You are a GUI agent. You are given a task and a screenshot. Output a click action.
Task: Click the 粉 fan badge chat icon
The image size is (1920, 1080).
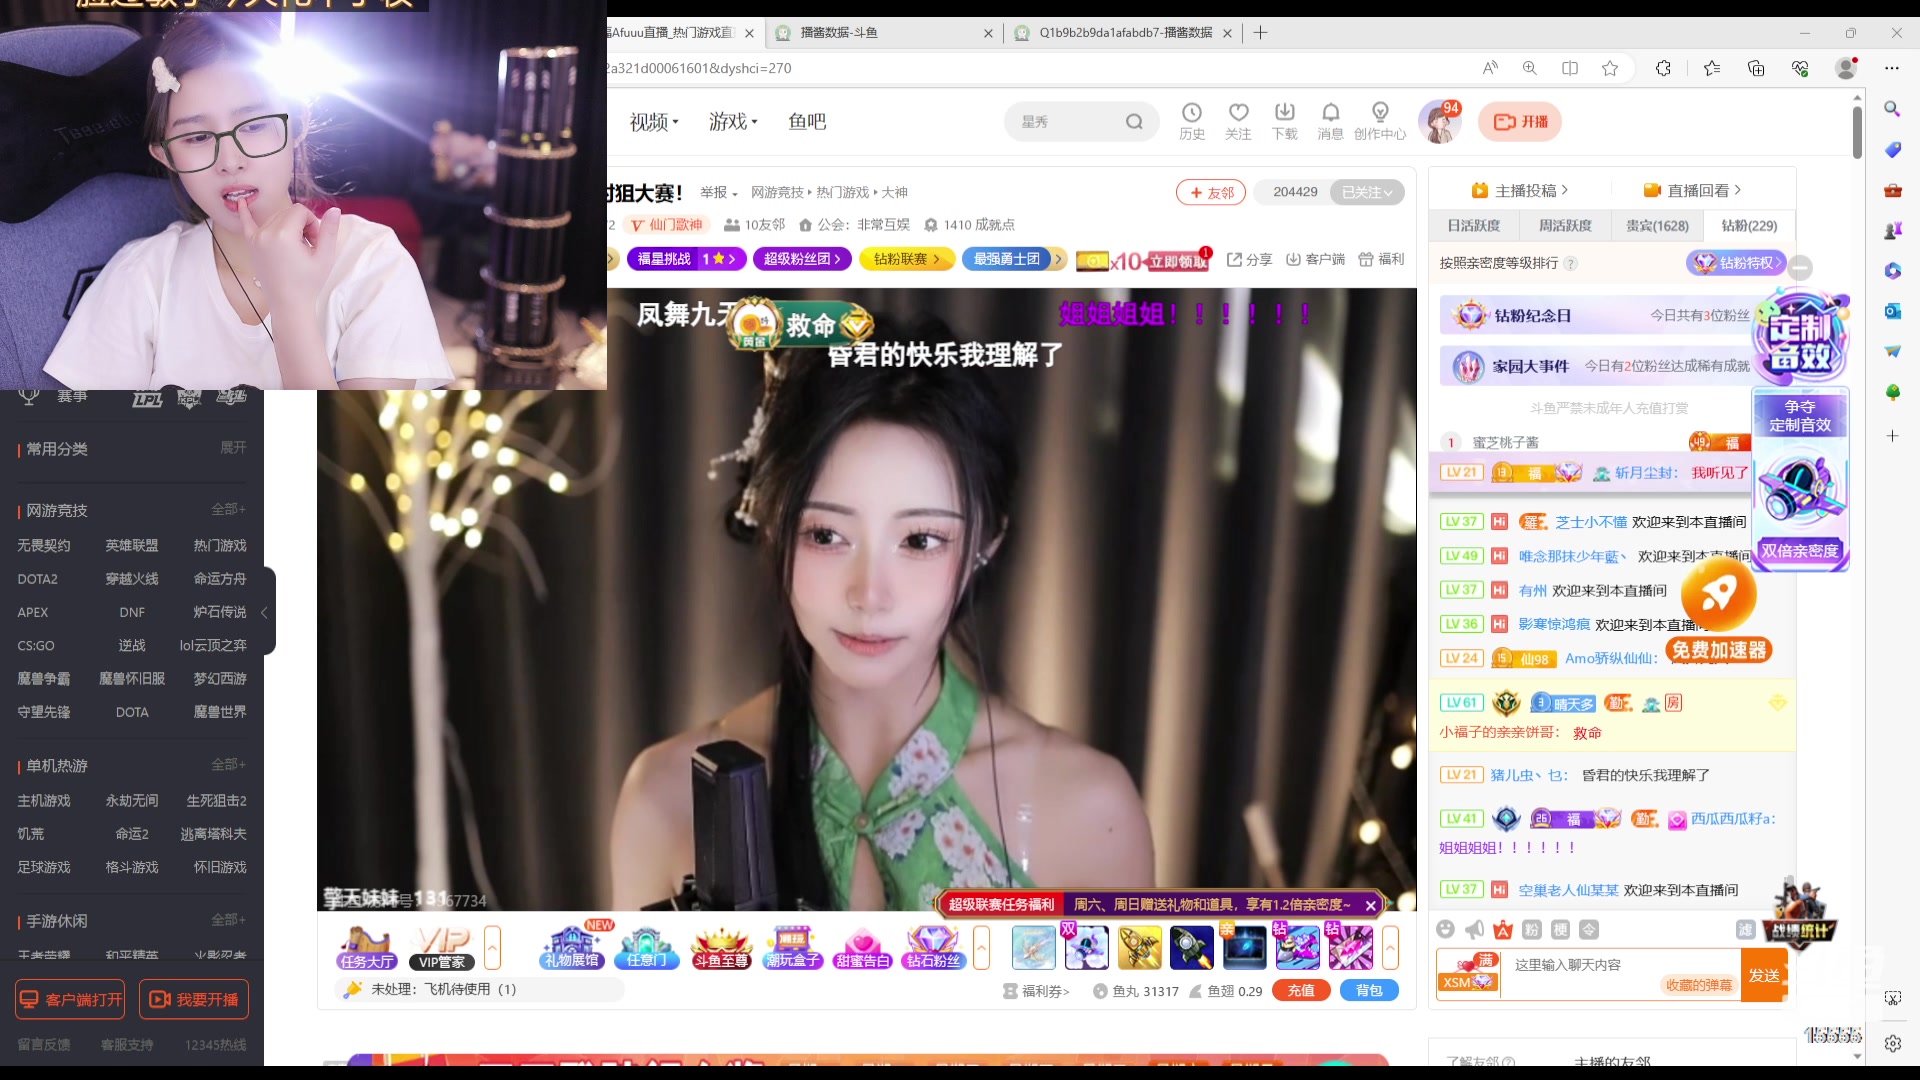[x=1532, y=930]
